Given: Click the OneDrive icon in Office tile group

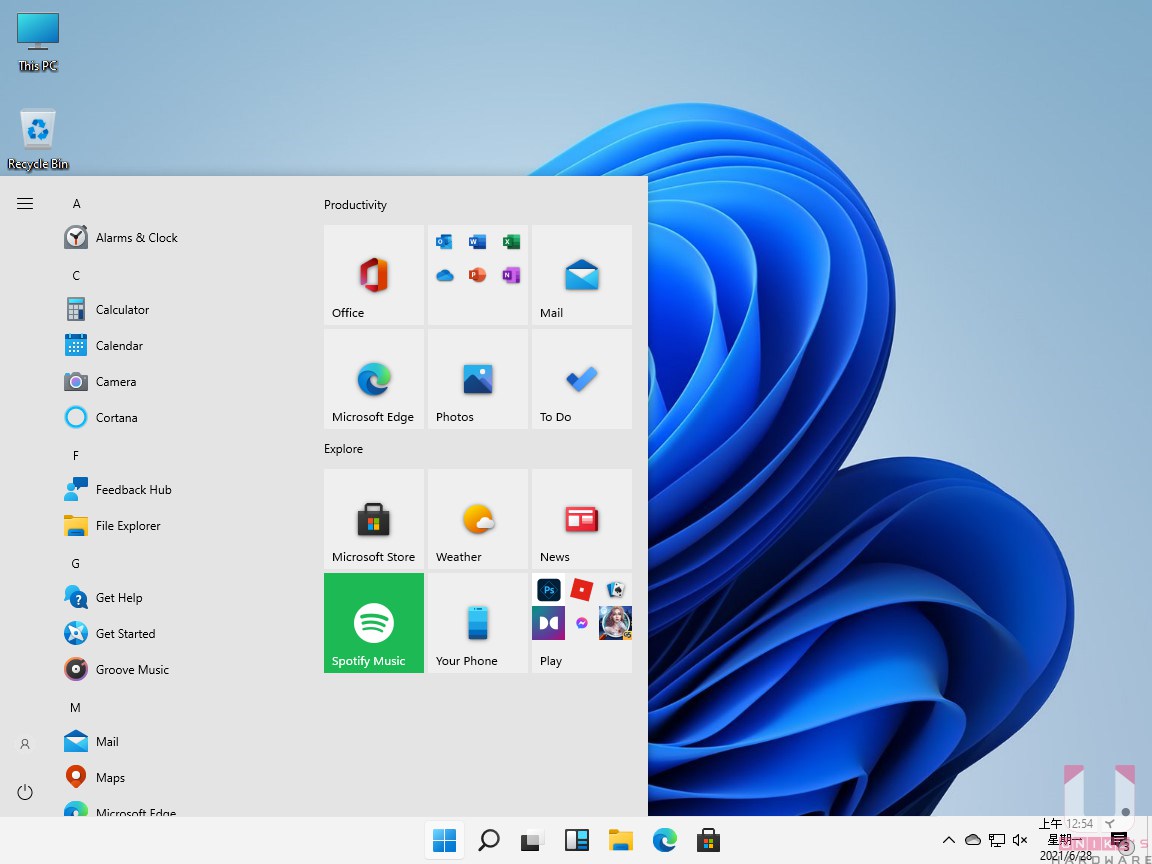Looking at the screenshot, I should tap(444, 276).
